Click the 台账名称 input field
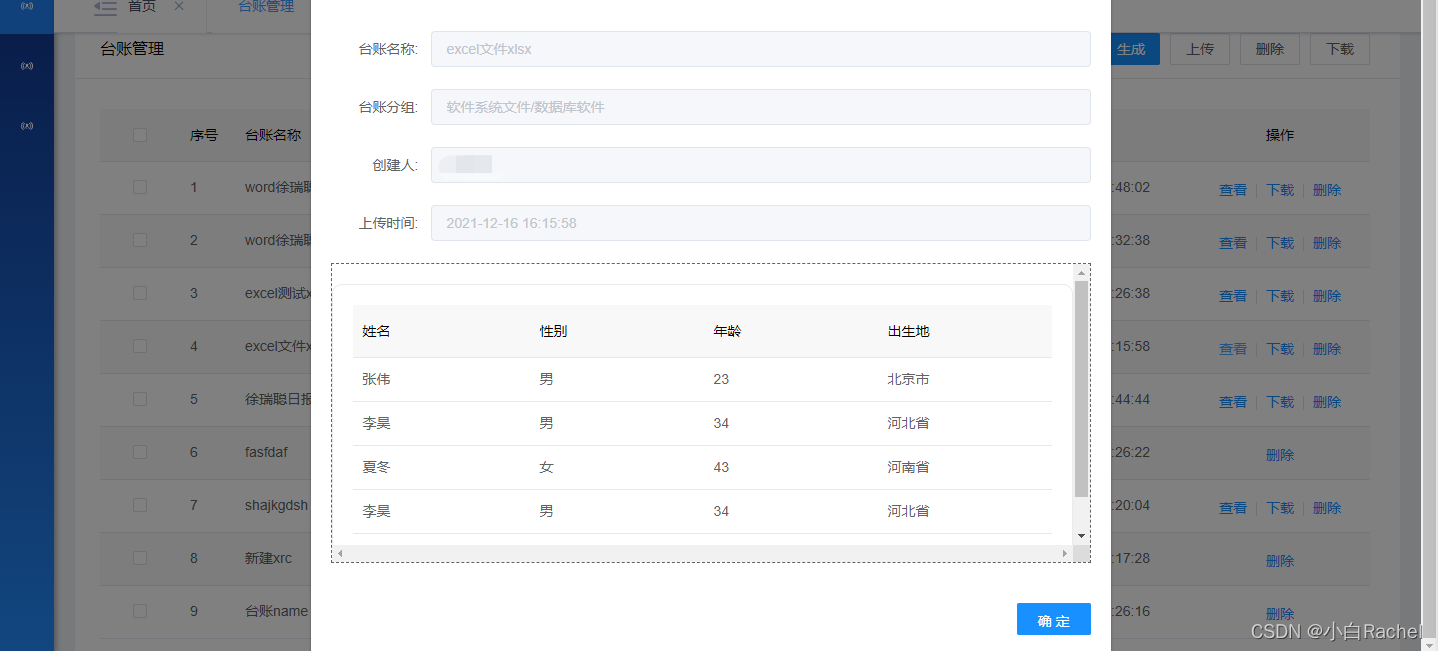Image resolution: width=1438 pixels, height=651 pixels. [x=760, y=49]
